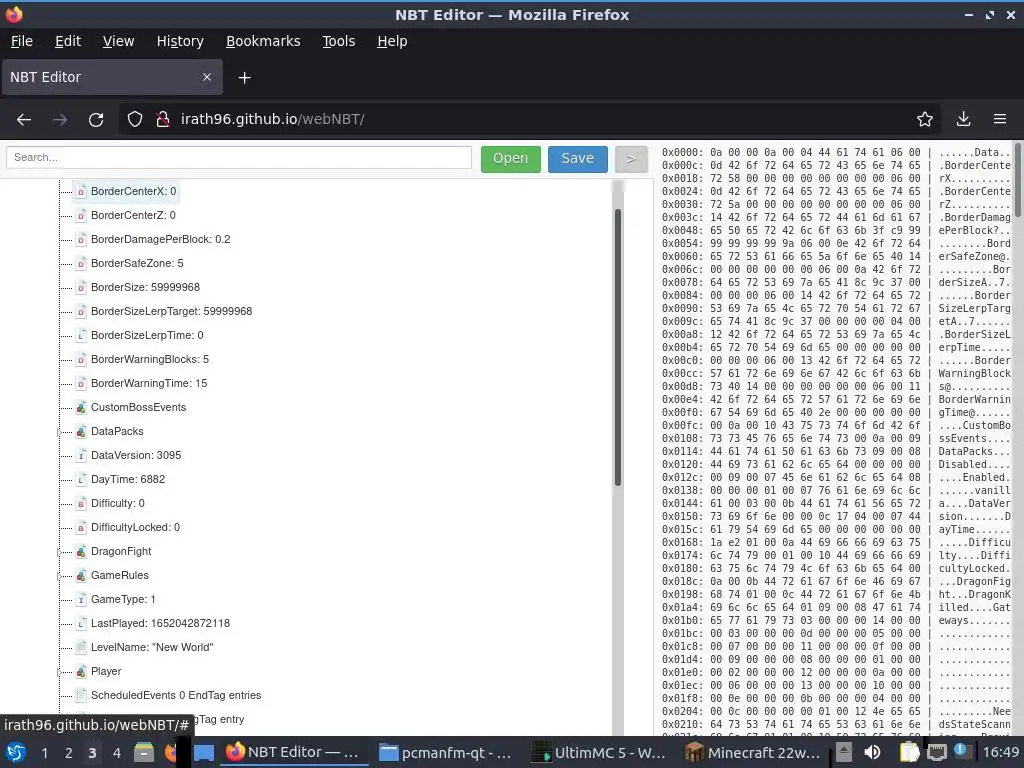This screenshot has width=1024, height=768.
Task: Select the BorderDamagePerBlock: 0.2 entry
Action: coord(161,240)
